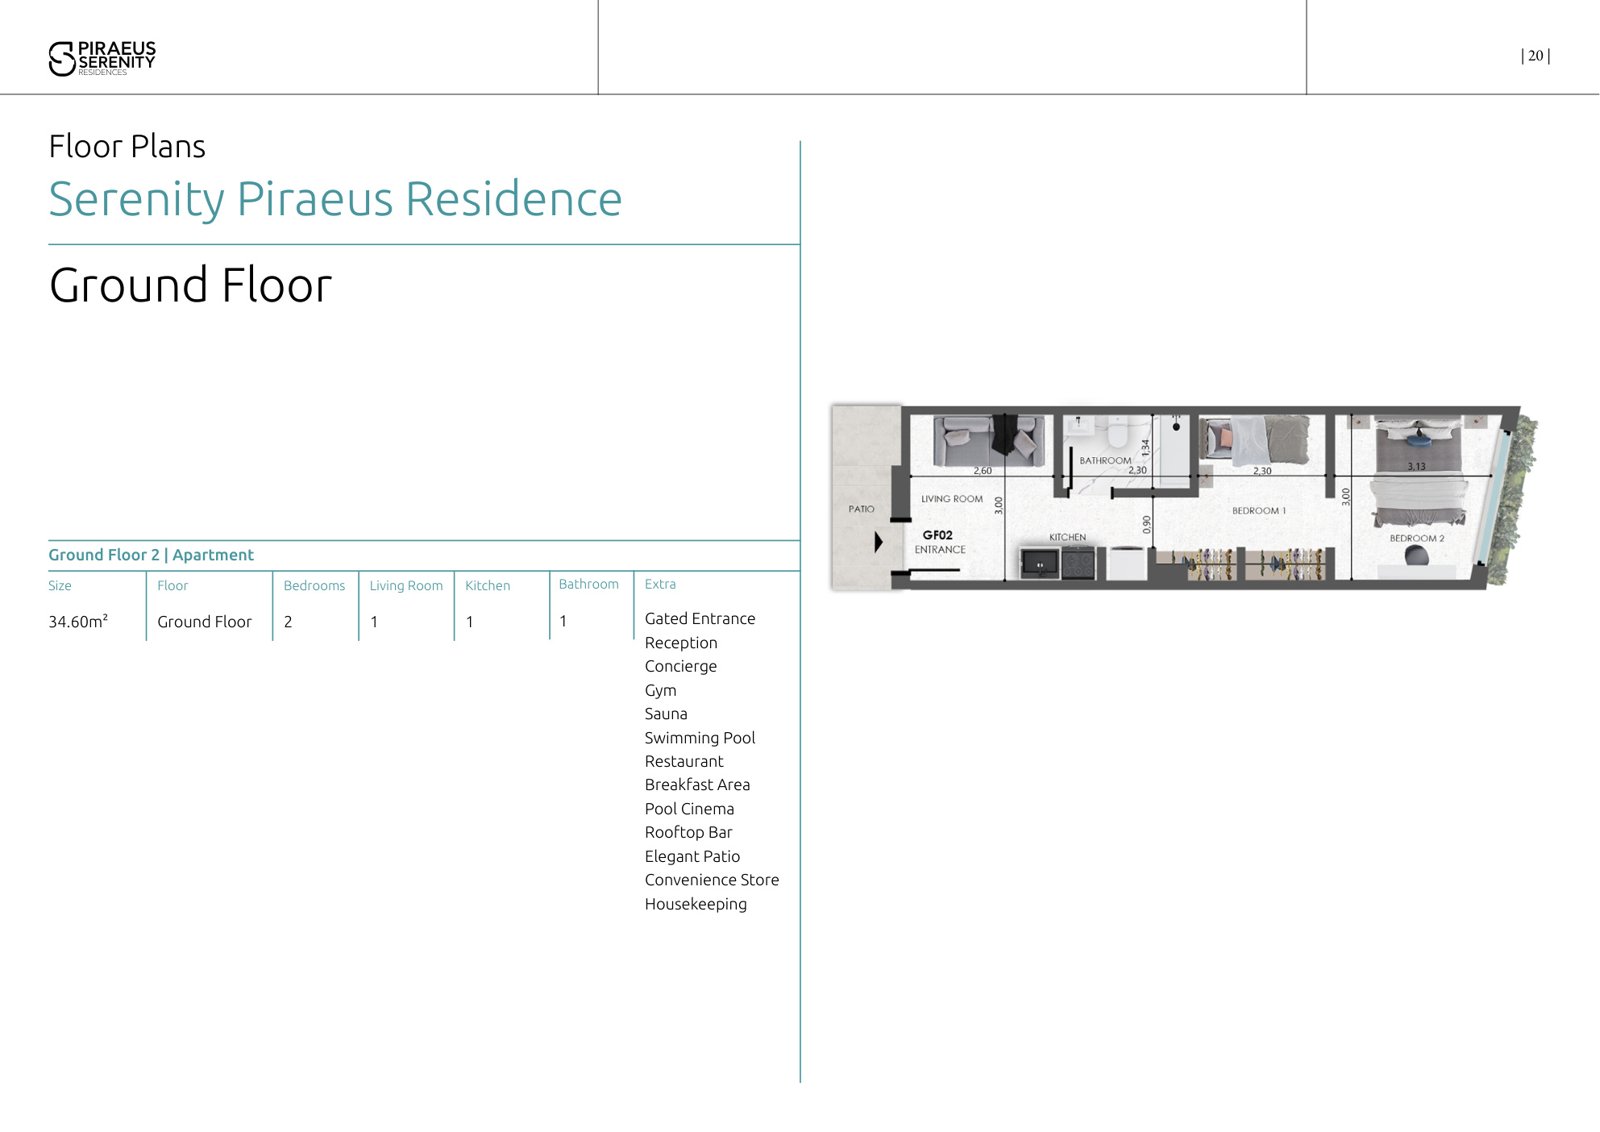Image resolution: width=1600 pixels, height=1132 pixels.
Task: Select the 'Ground Floor' table value
Action: tap(204, 621)
